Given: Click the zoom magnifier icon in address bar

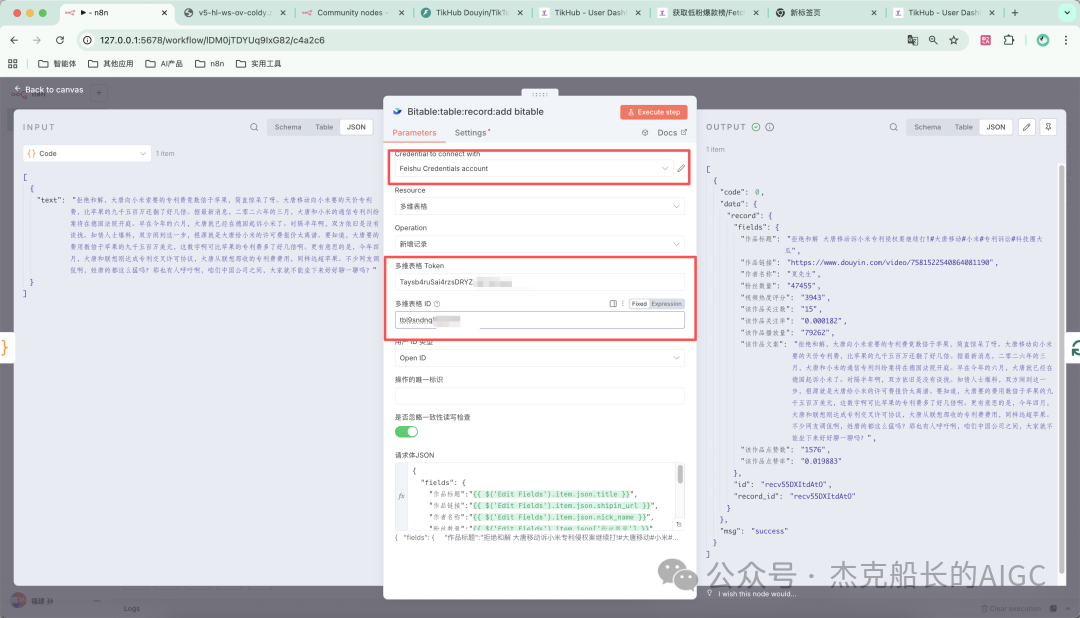Looking at the screenshot, I should [933, 40].
